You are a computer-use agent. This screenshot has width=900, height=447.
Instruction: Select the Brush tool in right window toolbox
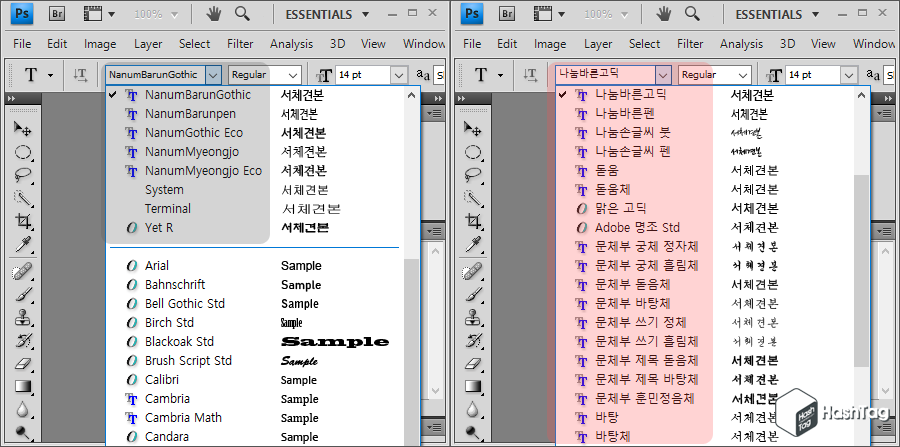pos(472,294)
